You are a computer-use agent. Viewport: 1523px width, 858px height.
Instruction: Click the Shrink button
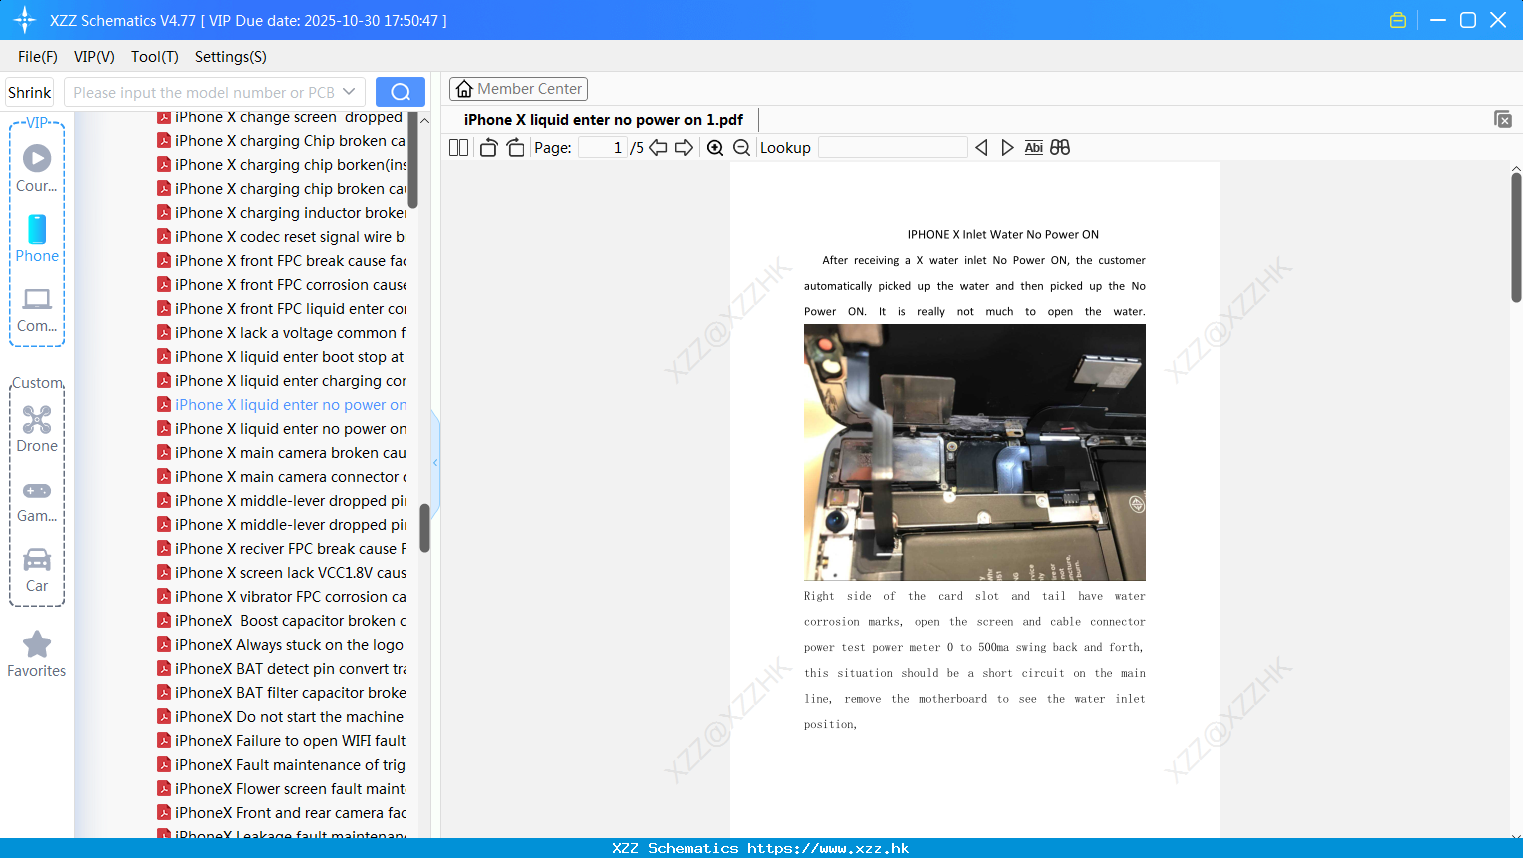(x=30, y=92)
